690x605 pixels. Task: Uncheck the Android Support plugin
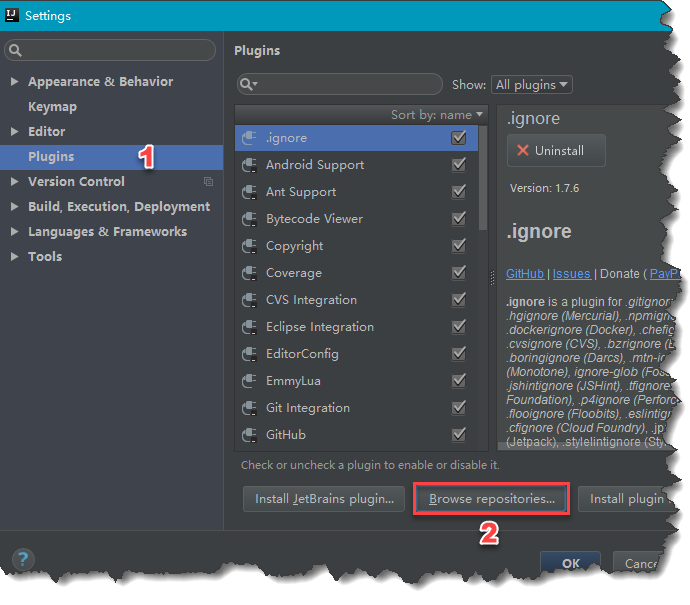[459, 165]
